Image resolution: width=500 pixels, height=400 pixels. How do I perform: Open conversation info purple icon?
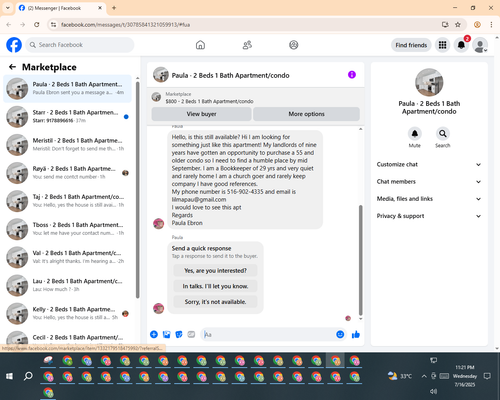[352, 75]
